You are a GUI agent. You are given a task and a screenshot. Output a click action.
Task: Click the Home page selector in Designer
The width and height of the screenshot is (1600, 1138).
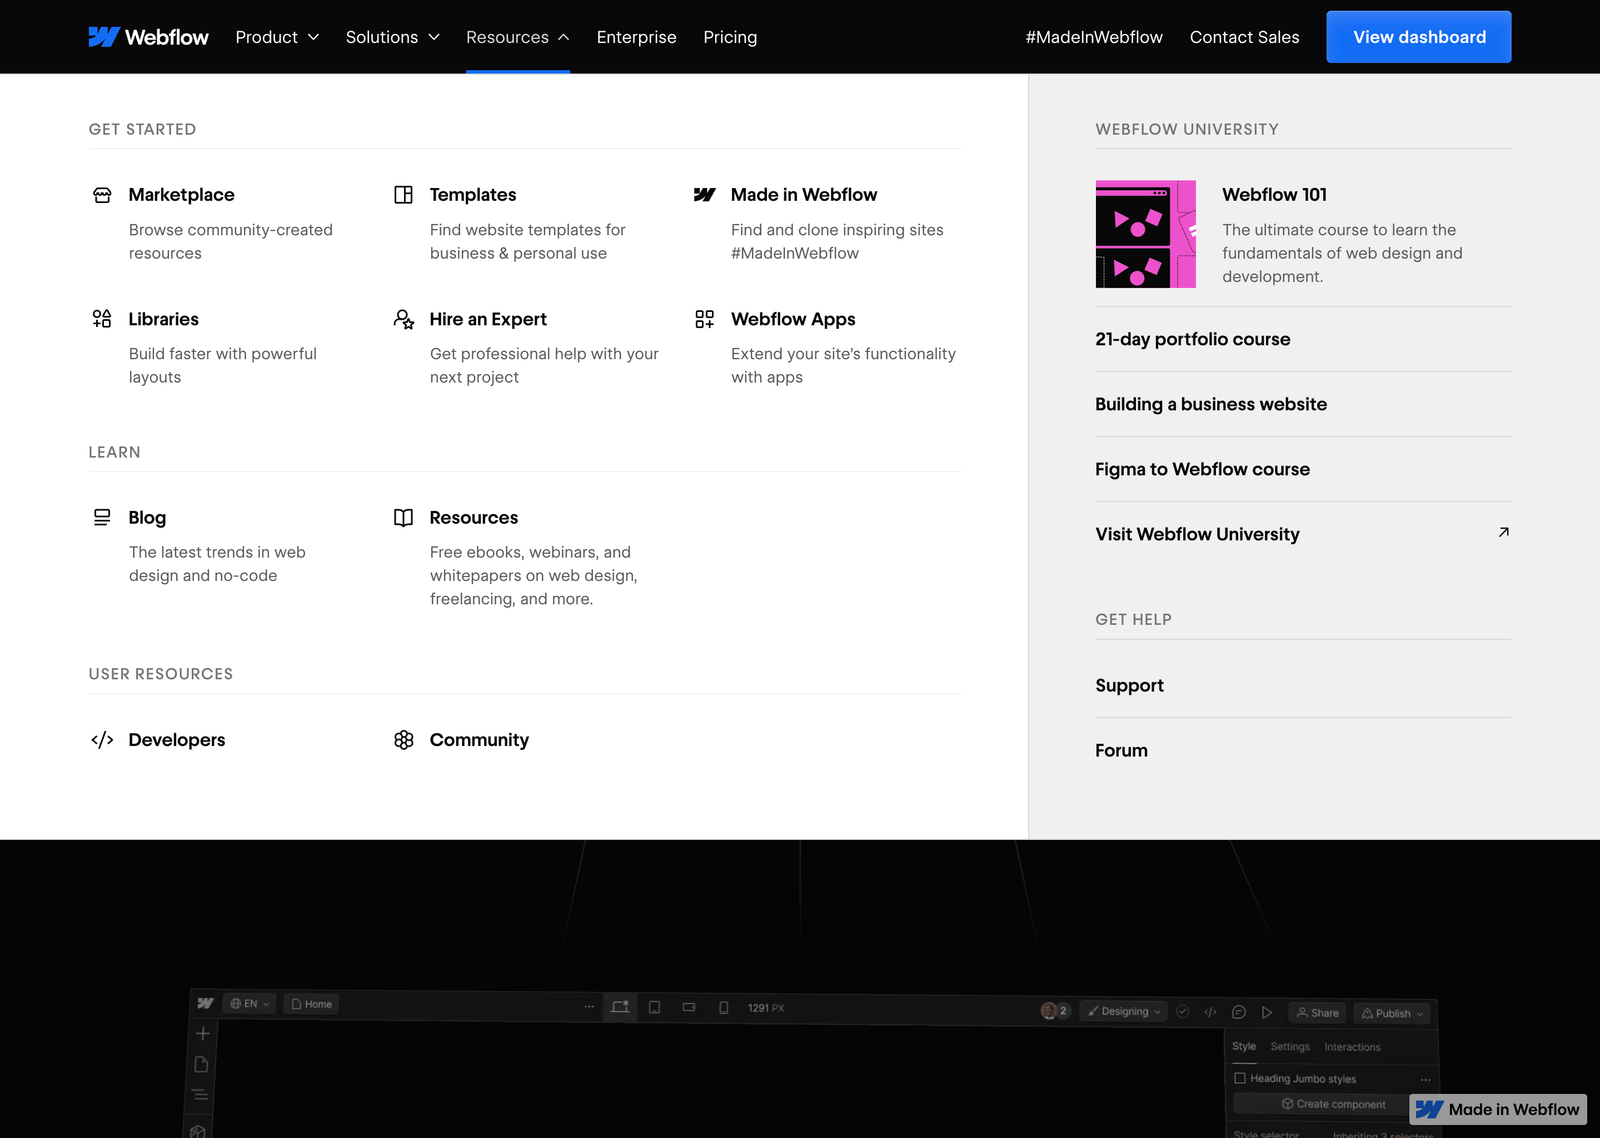coord(311,1004)
